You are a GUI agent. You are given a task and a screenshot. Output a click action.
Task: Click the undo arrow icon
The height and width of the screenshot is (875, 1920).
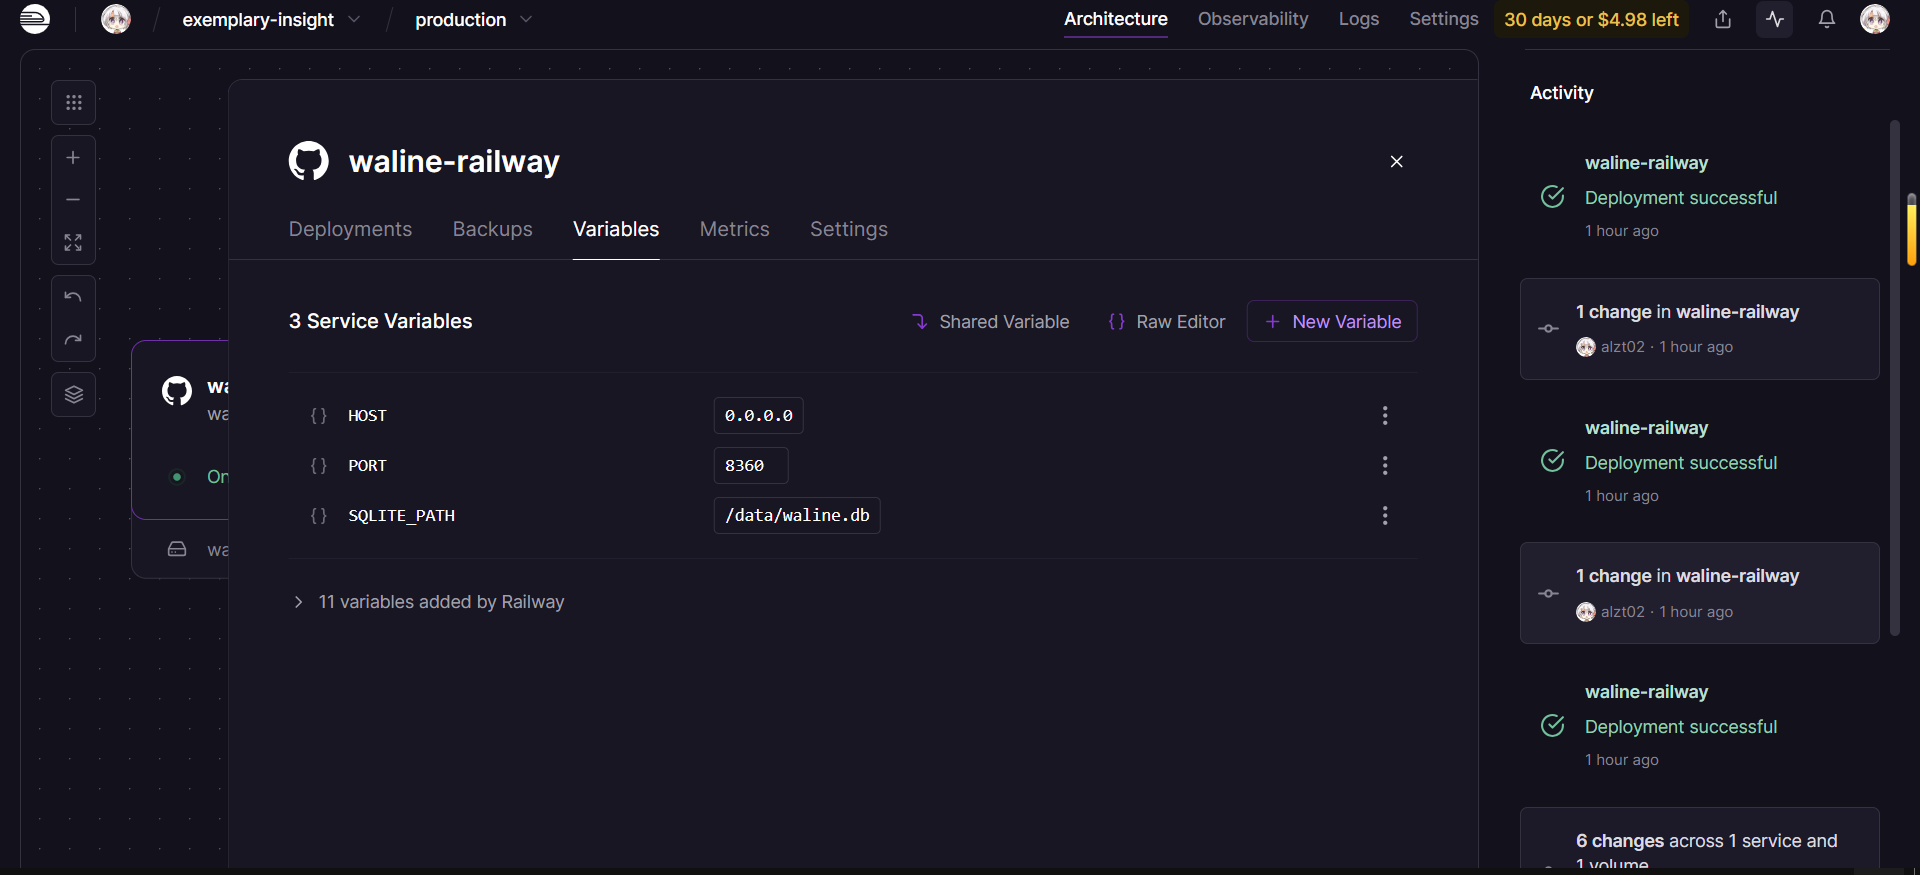click(x=73, y=297)
